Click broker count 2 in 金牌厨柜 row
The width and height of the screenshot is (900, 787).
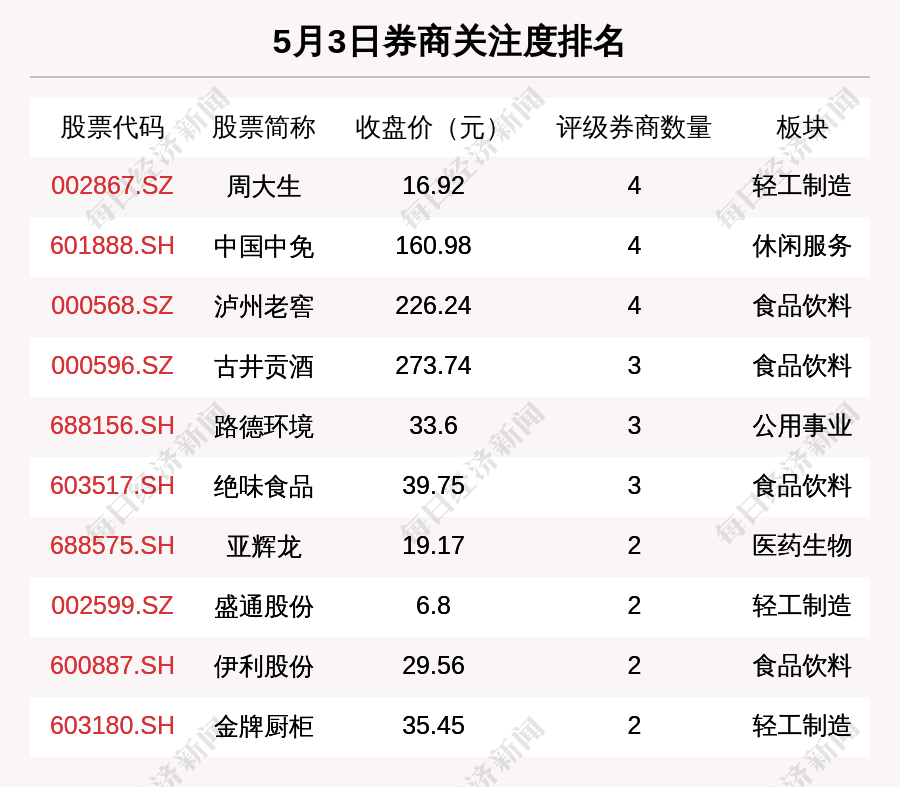pos(634,726)
